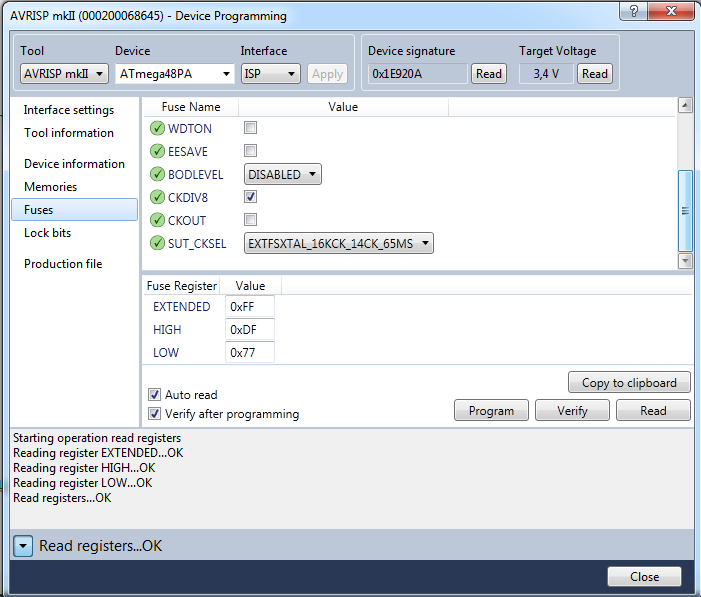Click the Fuse Name column header

coord(191,107)
